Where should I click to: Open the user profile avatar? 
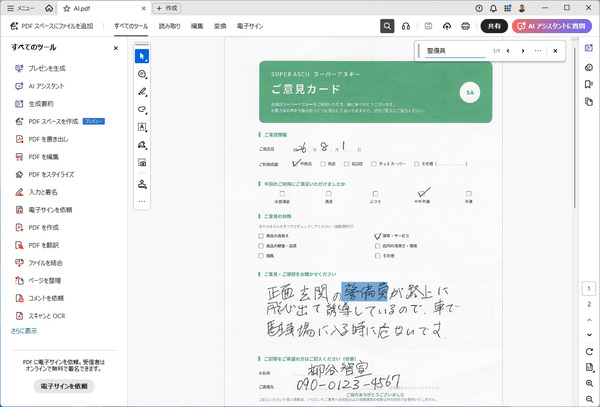(522, 8)
